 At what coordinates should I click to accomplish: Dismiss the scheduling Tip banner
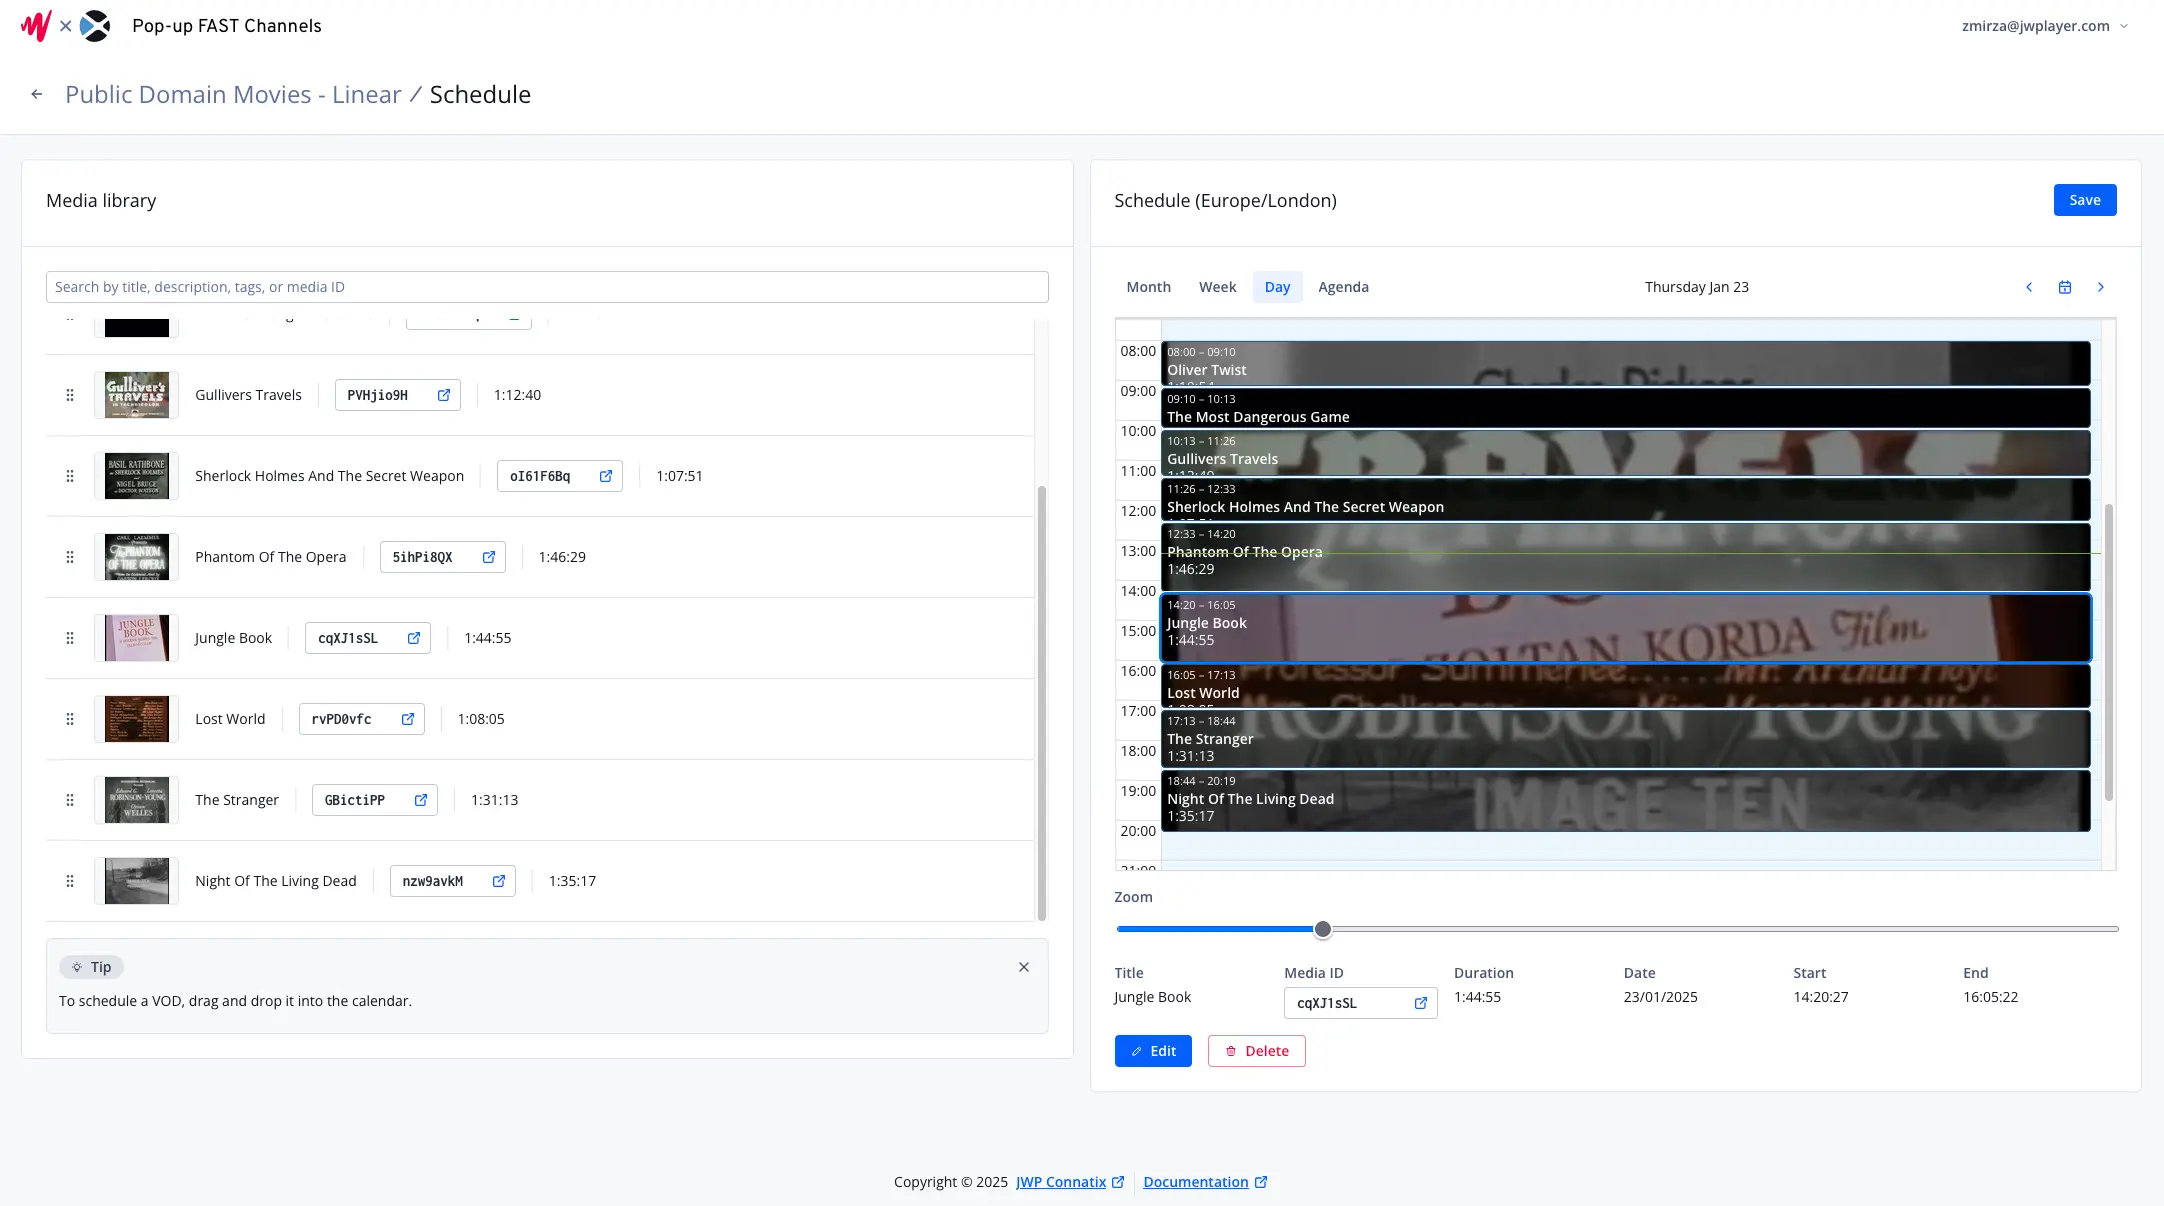tap(1023, 967)
